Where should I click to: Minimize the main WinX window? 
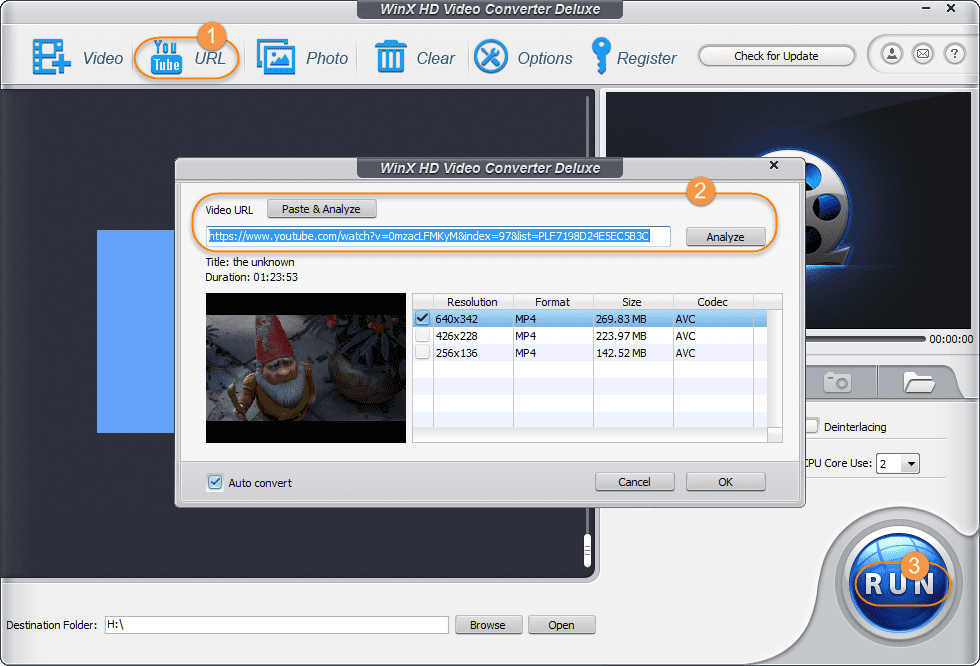click(x=926, y=8)
